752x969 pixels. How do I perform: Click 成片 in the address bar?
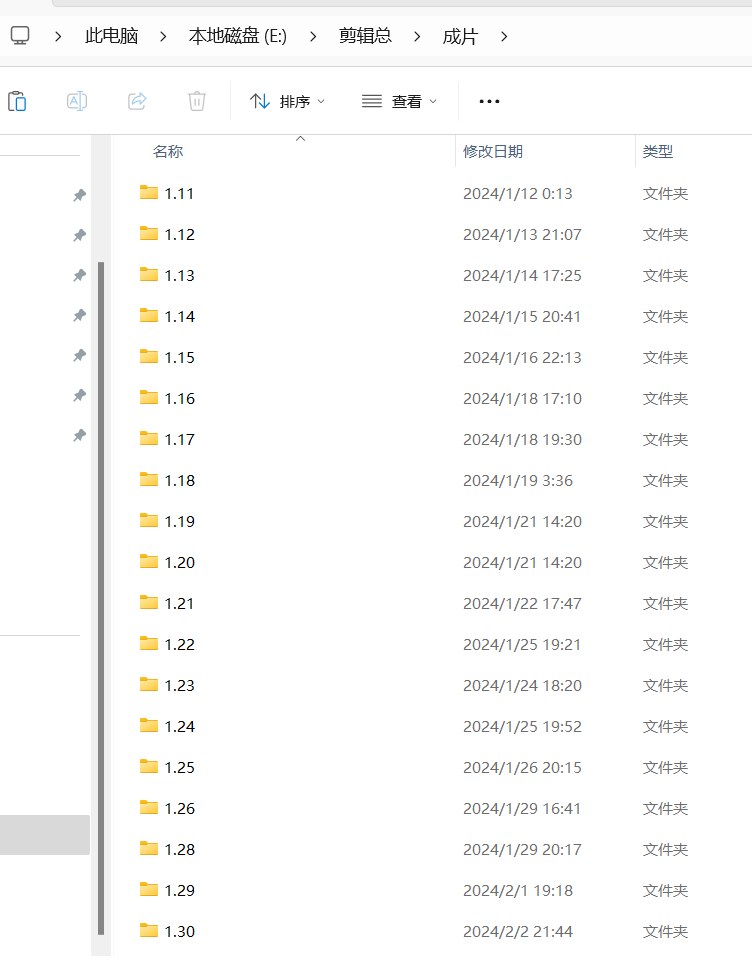(x=460, y=36)
